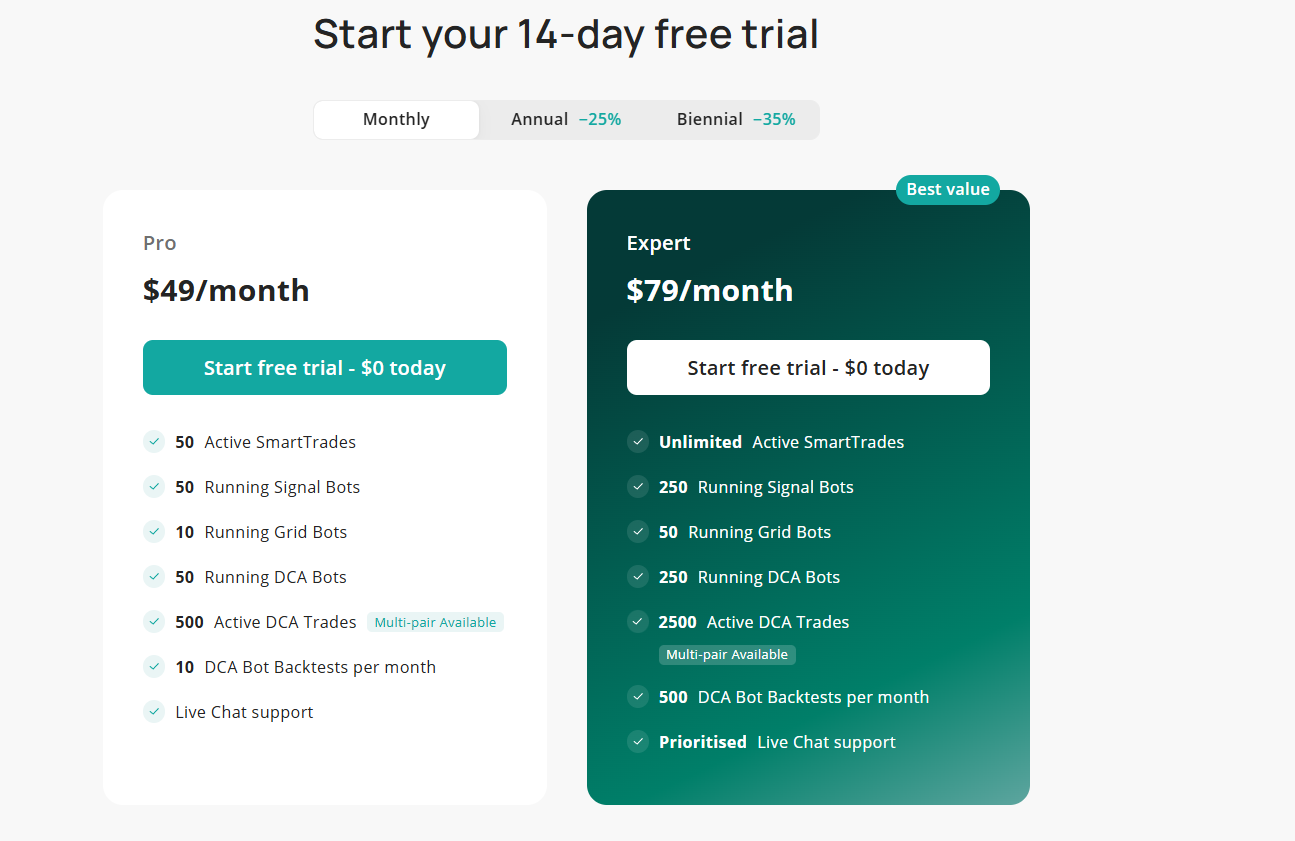Select the Monthly billing tab
The height and width of the screenshot is (841, 1295).
396,120
